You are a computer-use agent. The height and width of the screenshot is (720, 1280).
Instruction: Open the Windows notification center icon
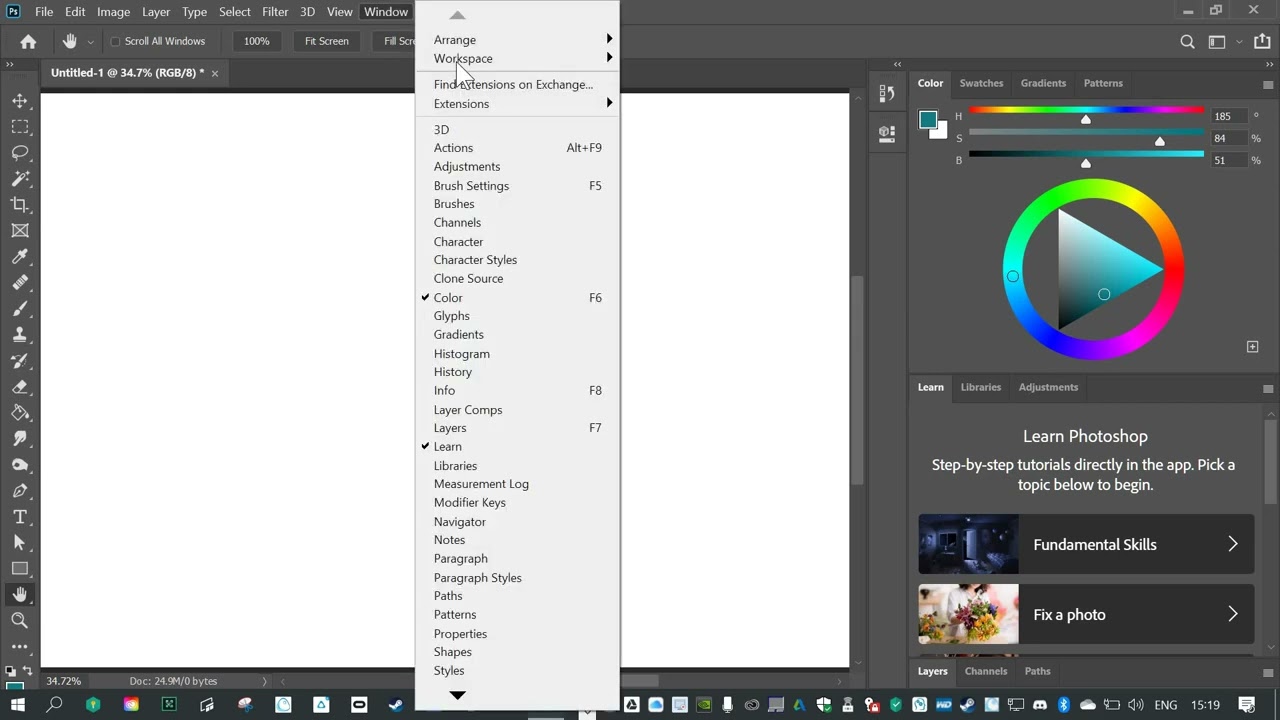1247,705
